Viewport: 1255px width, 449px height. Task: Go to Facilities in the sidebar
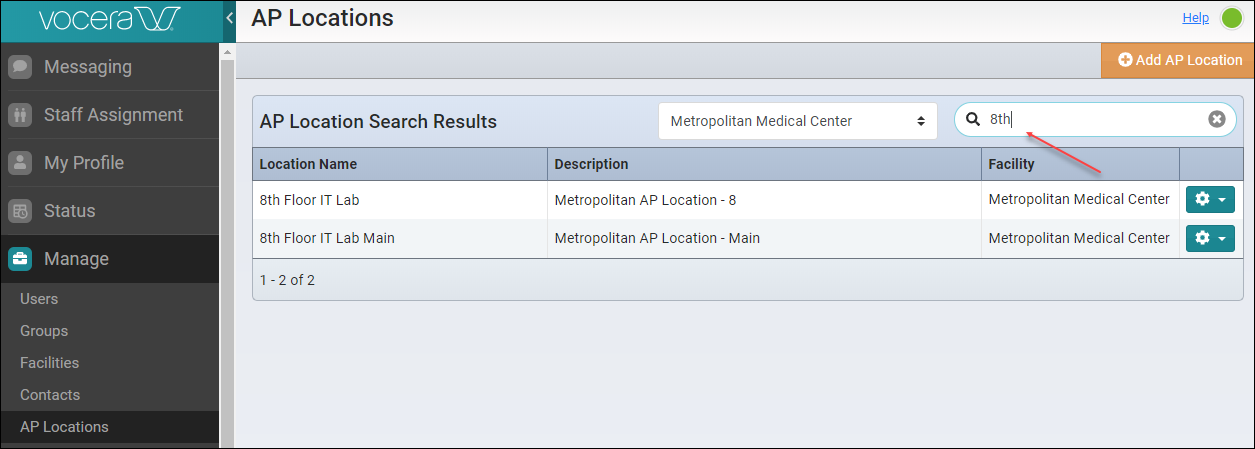(x=49, y=363)
